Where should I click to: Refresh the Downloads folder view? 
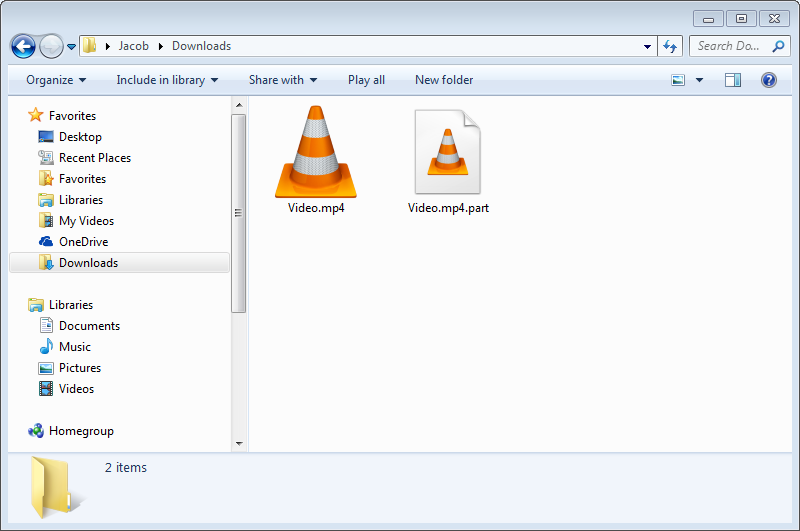(670, 46)
